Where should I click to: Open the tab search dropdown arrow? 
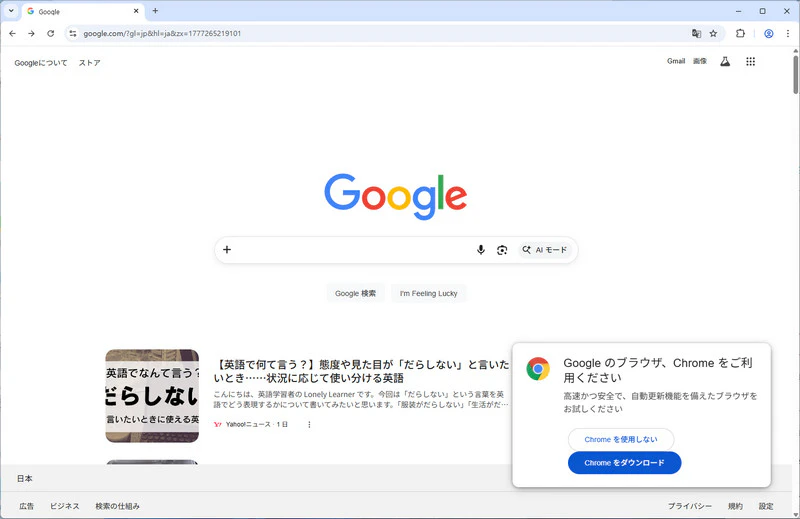click(11, 11)
